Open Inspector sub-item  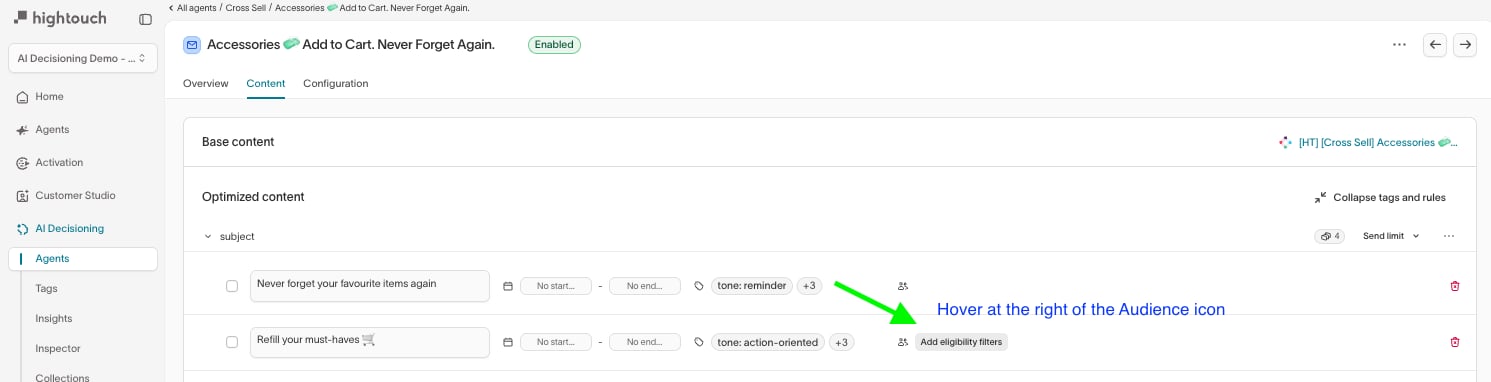click(58, 349)
